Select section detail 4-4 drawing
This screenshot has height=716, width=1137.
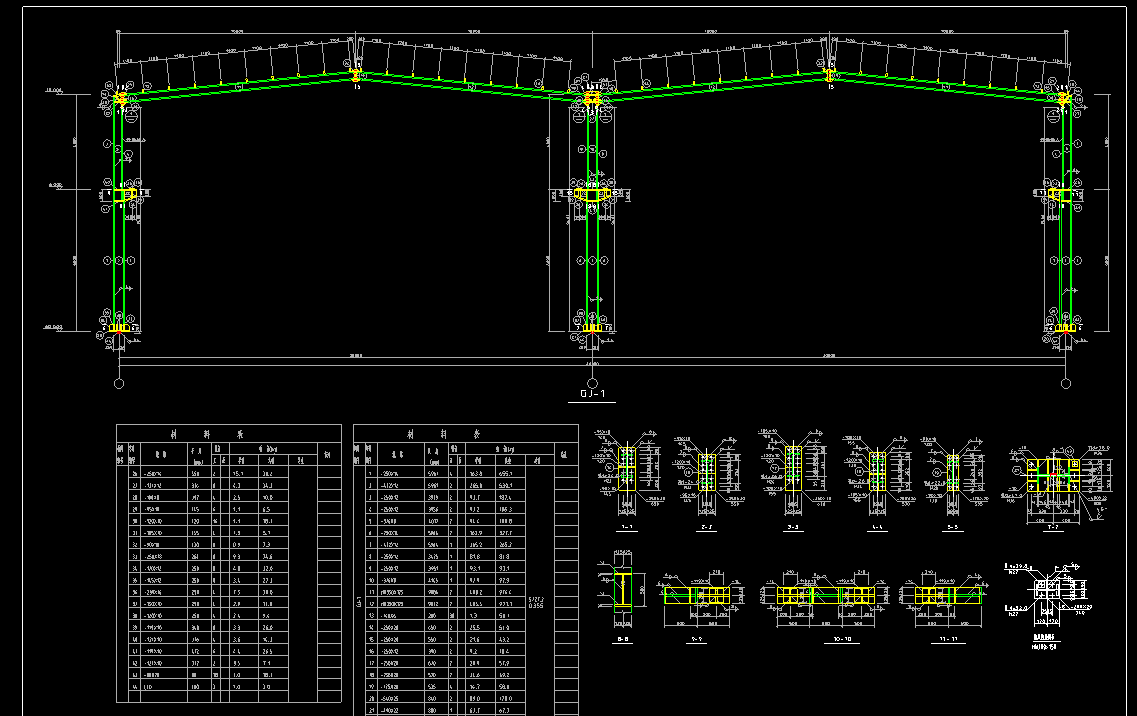(877, 471)
